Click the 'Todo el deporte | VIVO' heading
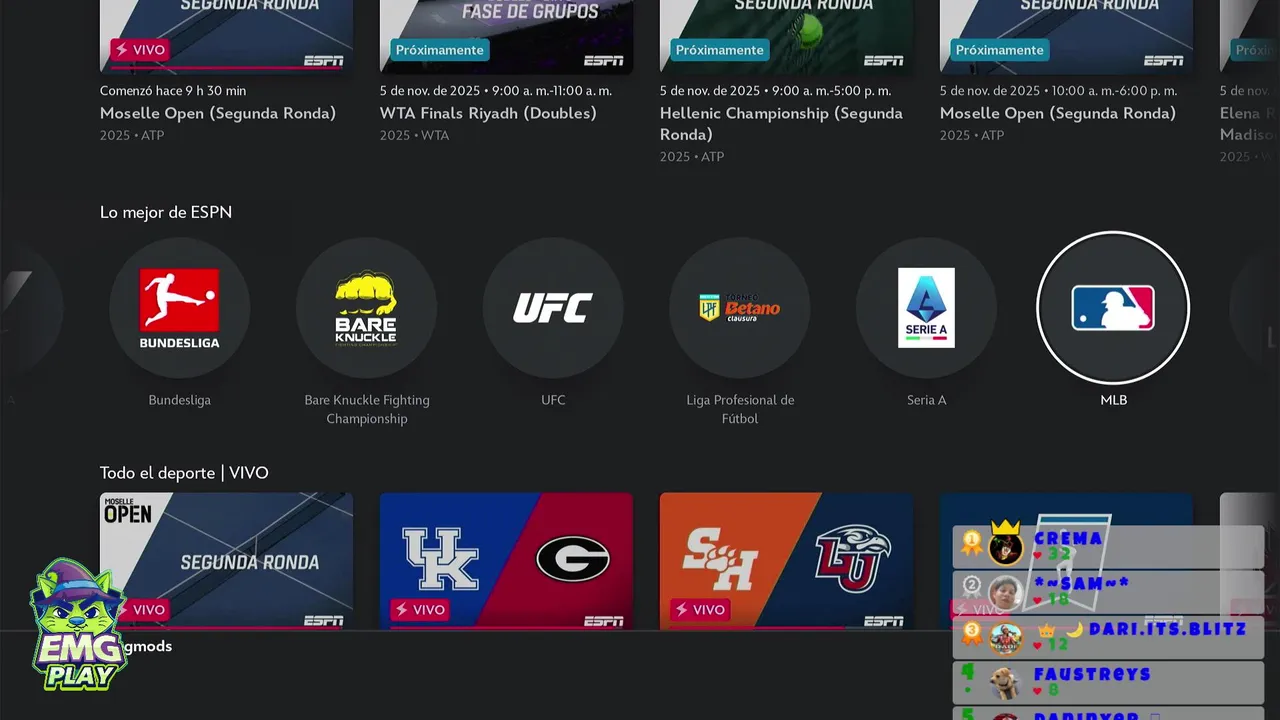The image size is (1280, 720). 184,473
